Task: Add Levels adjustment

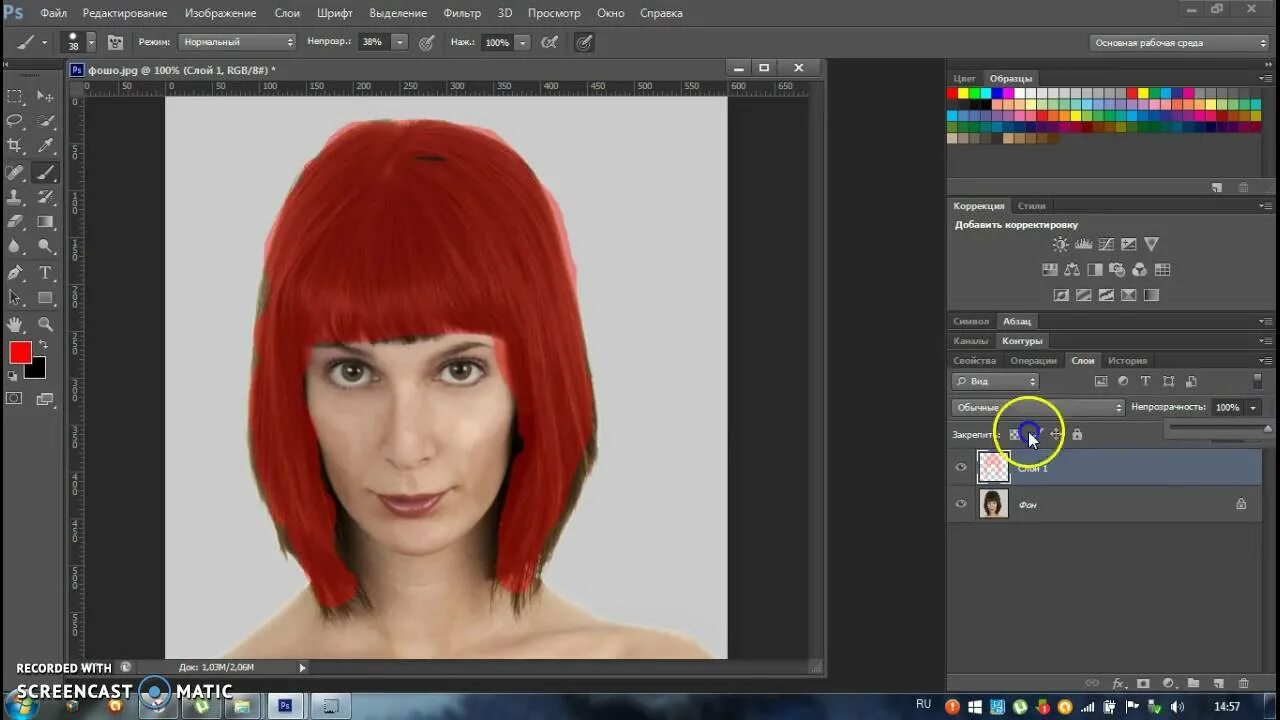Action: coord(1083,244)
